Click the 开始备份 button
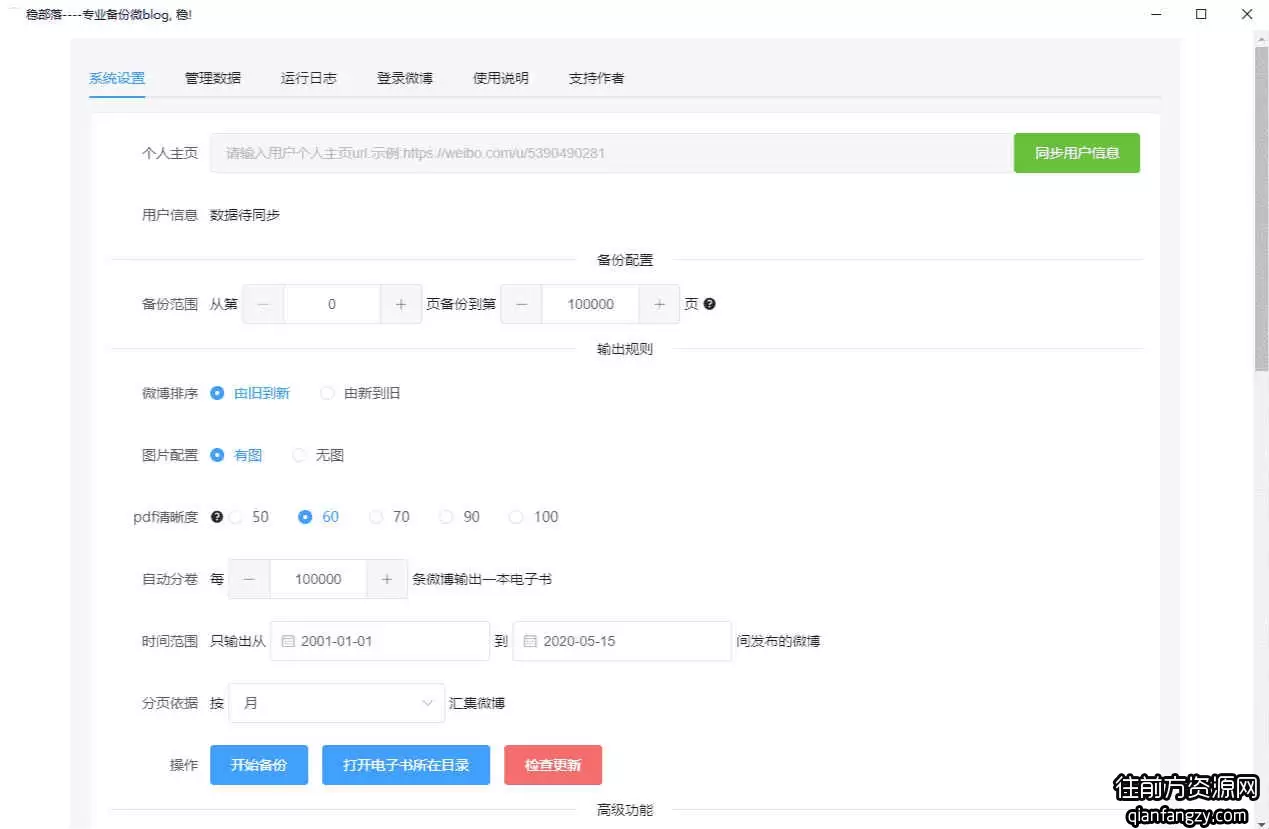The height and width of the screenshot is (829, 1269). (259, 765)
